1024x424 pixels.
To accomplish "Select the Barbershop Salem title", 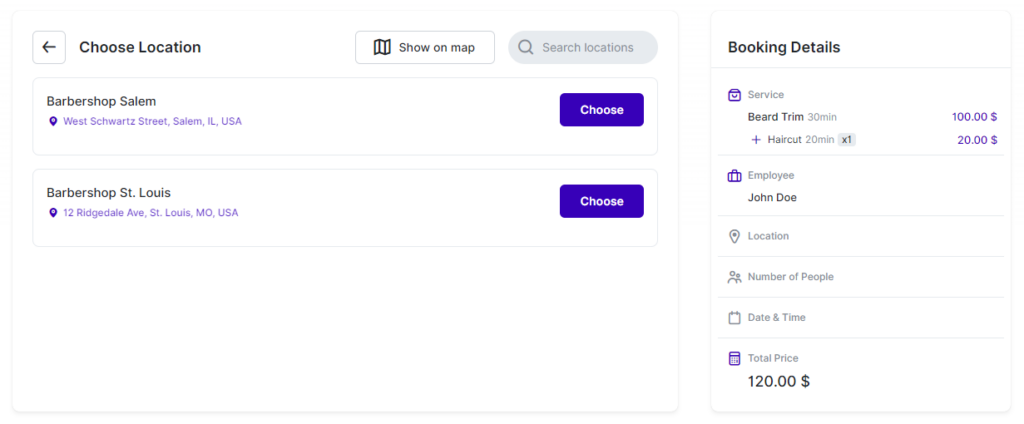I will coord(101,101).
